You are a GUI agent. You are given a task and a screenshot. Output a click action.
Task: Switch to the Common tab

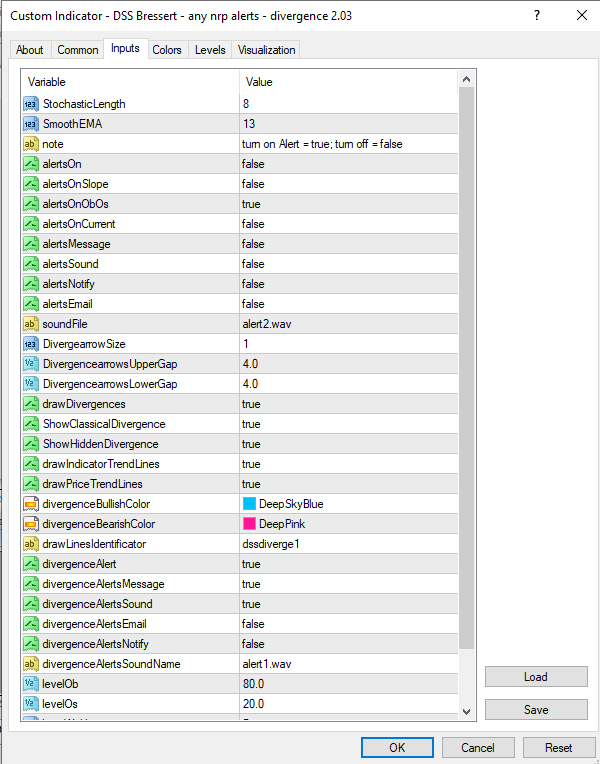77,50
